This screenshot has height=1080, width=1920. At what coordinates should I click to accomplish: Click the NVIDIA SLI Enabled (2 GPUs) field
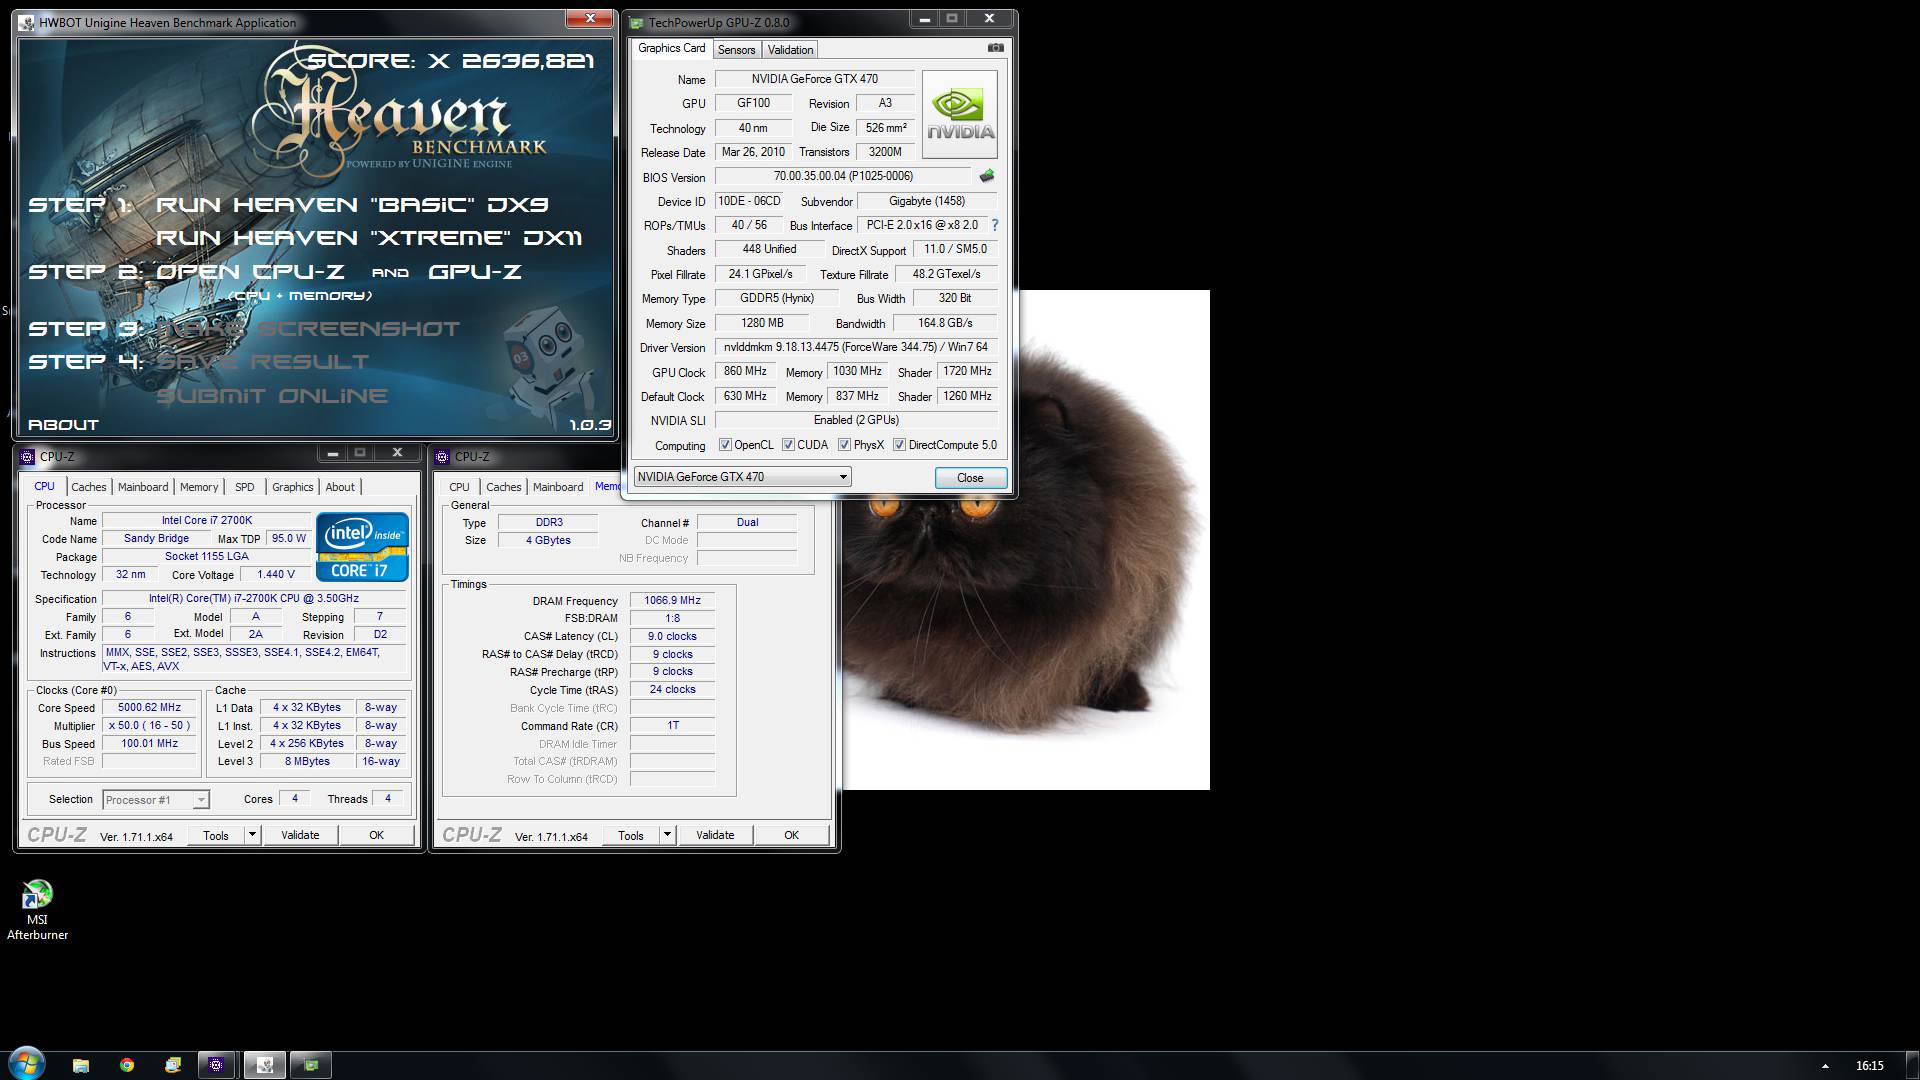856,420
